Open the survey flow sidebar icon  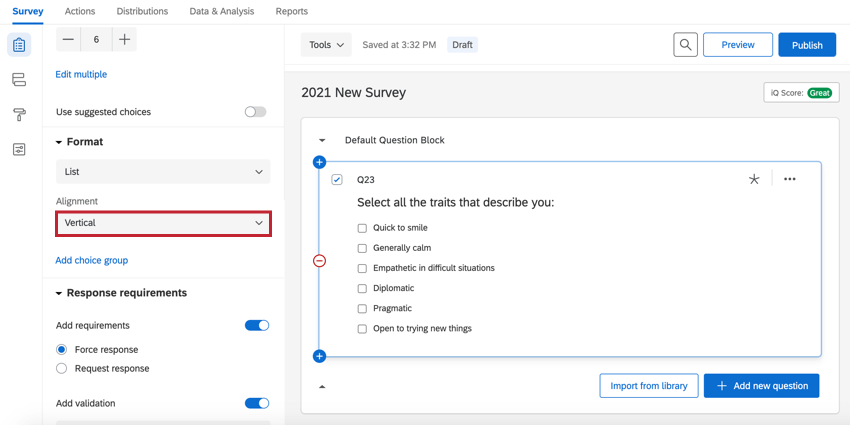coord(19,80)
